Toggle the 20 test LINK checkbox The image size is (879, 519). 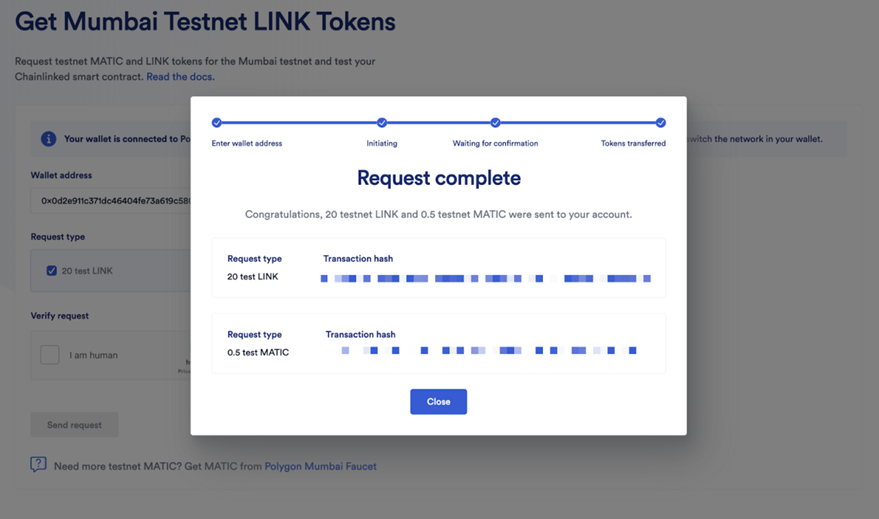[52, 271]
